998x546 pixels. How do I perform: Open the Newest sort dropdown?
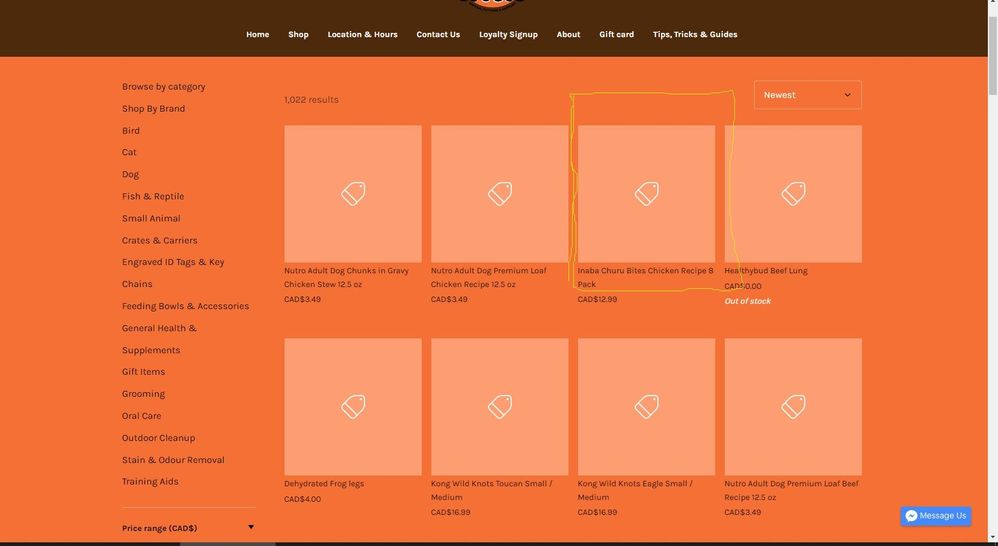(x=807, y=95)
